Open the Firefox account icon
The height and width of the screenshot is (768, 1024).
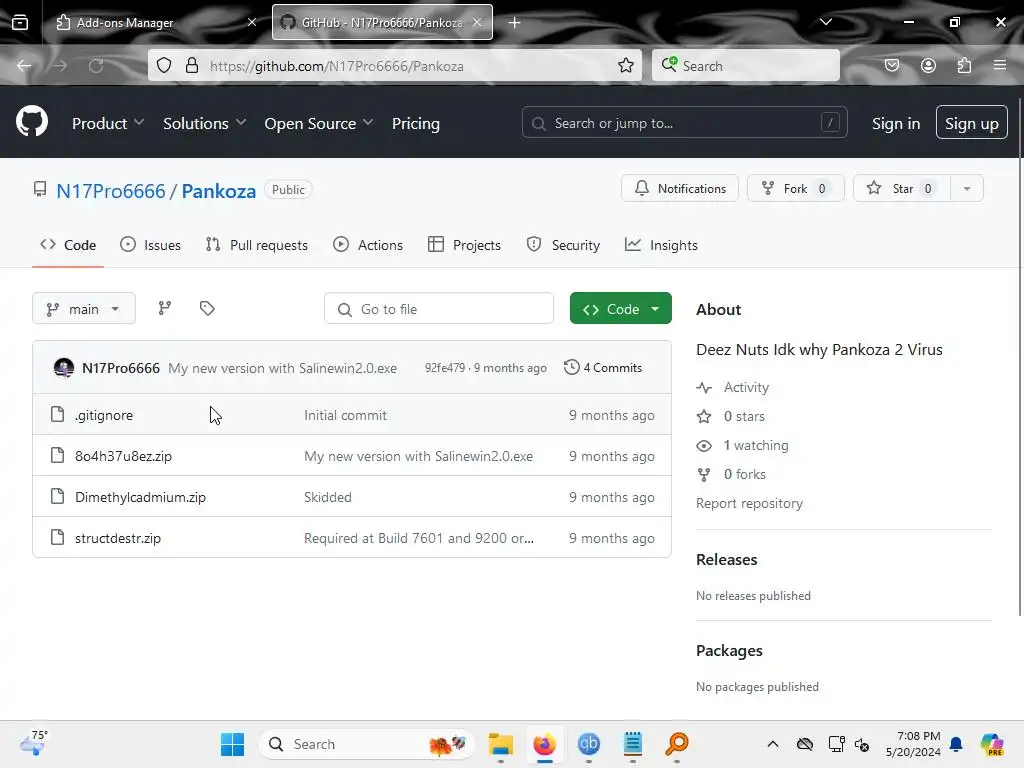click(x=928, y=65)
